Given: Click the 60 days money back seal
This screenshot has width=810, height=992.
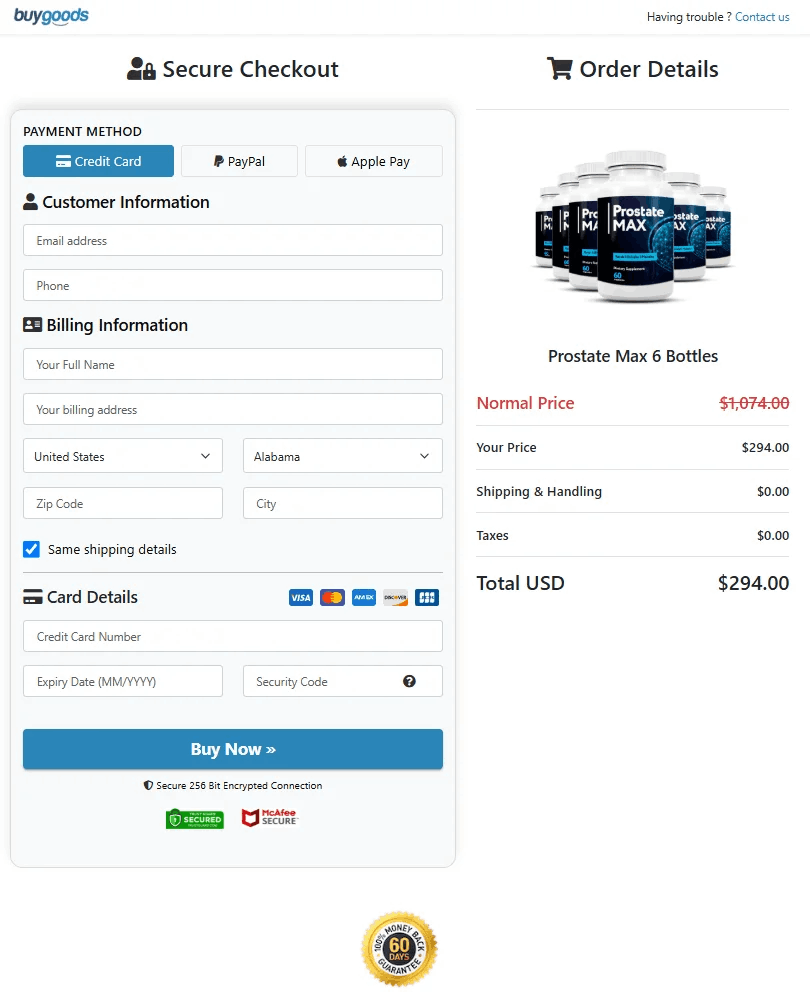Looking at the screenshot, I should (399, 948).
